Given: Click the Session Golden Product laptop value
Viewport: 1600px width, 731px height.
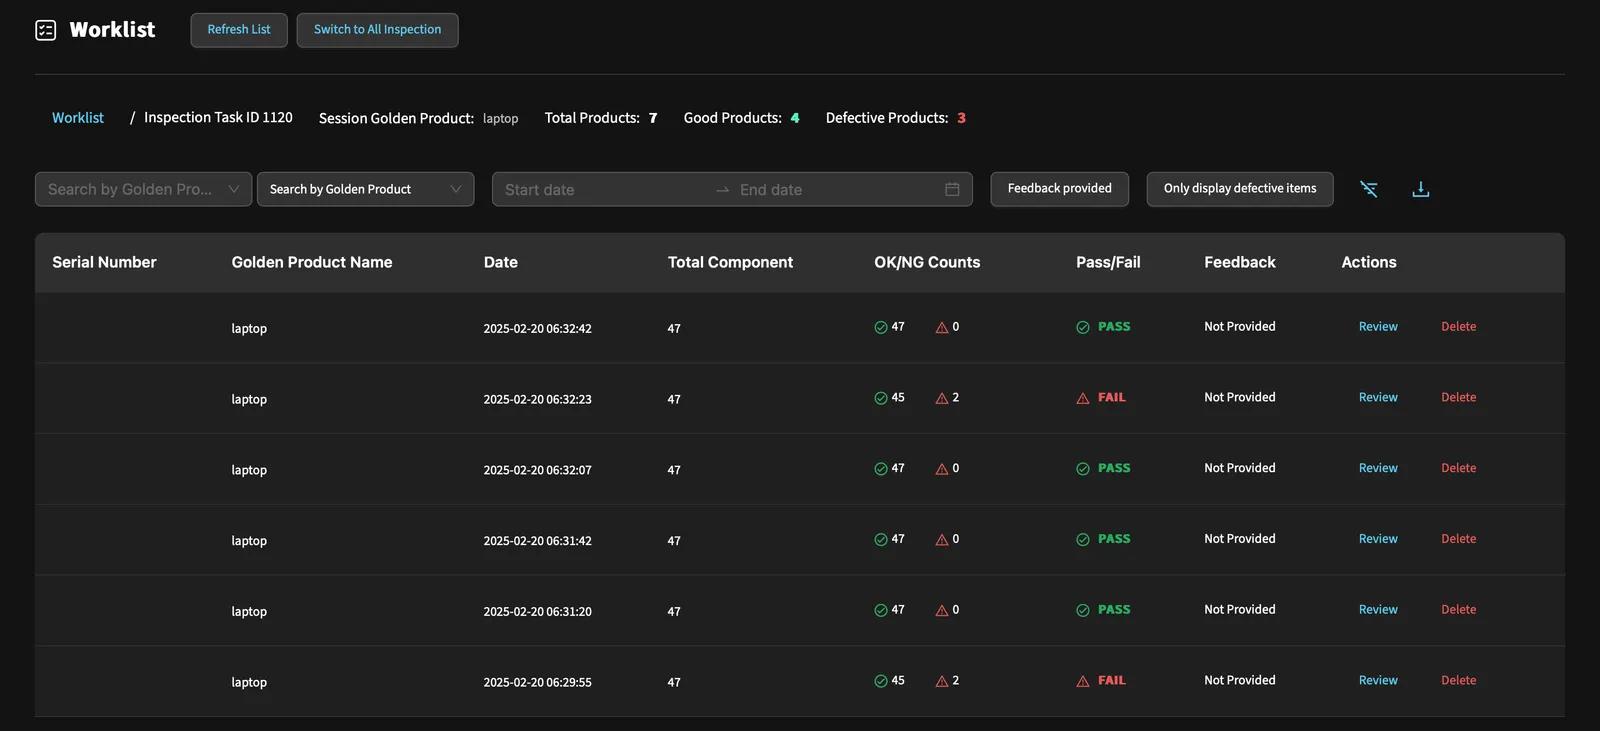Looking at the screenshot, I should tap(500, 119).
